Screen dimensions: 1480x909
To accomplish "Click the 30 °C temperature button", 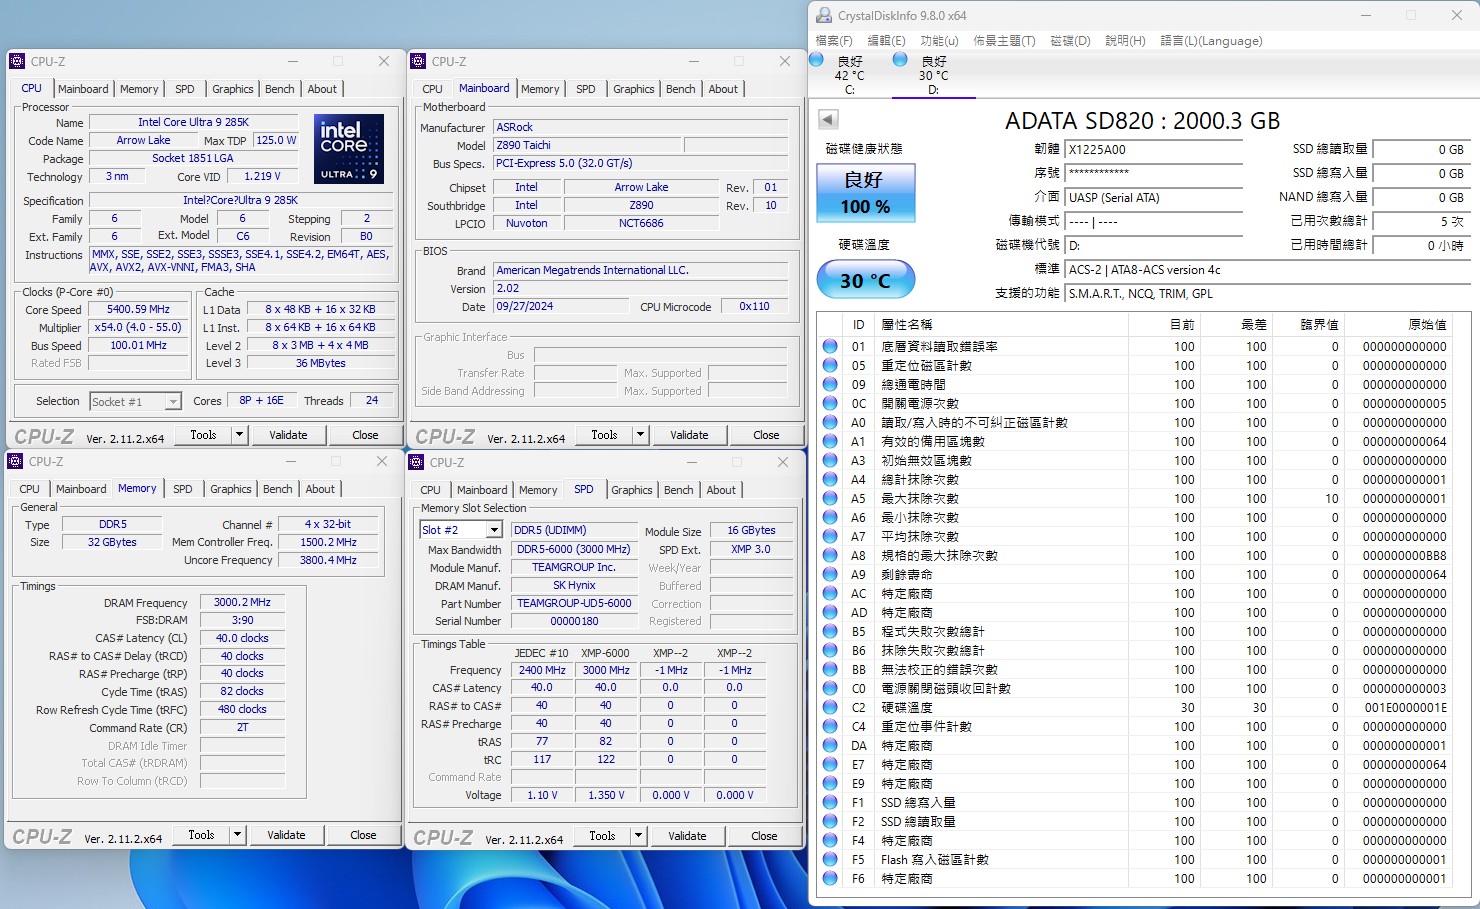I will pyautogui.click(x=865, y=280).
